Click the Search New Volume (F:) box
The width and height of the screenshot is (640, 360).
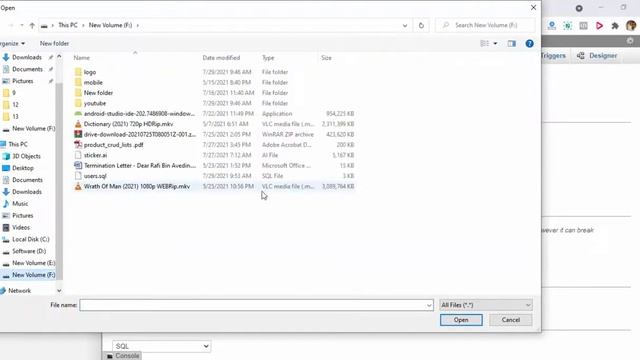coord(485,25)
